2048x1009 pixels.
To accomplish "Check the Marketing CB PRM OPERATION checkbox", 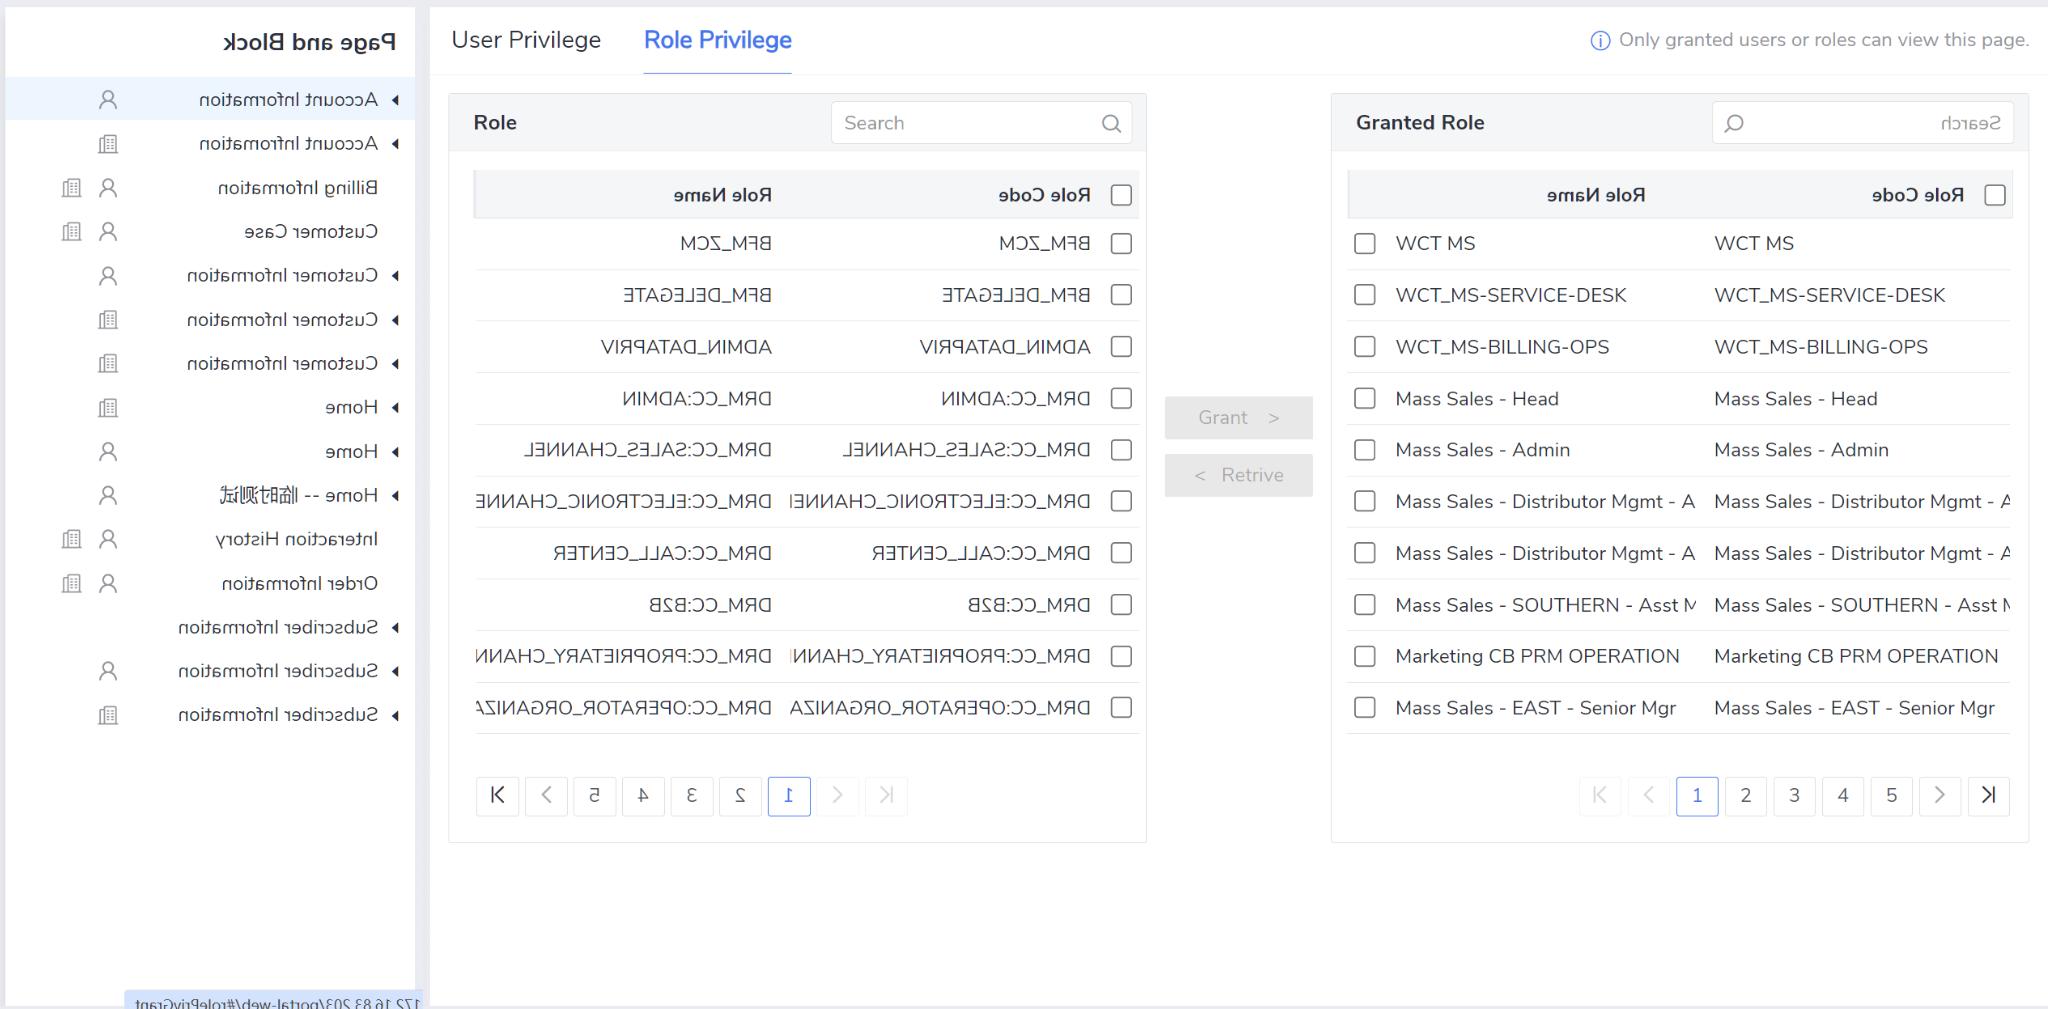I will (x=1365, y=657).
